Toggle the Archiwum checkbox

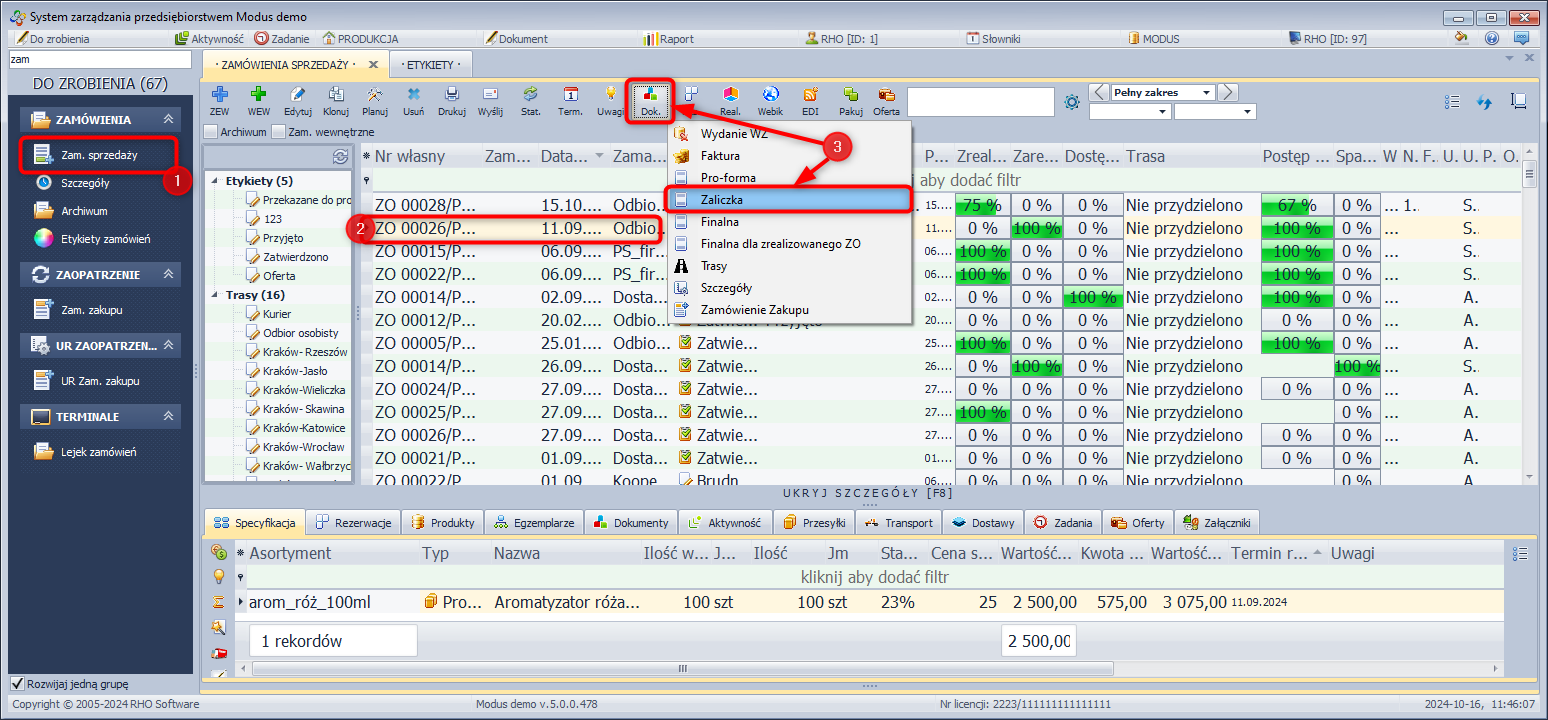pyautogui.click(x=211, y=131)
